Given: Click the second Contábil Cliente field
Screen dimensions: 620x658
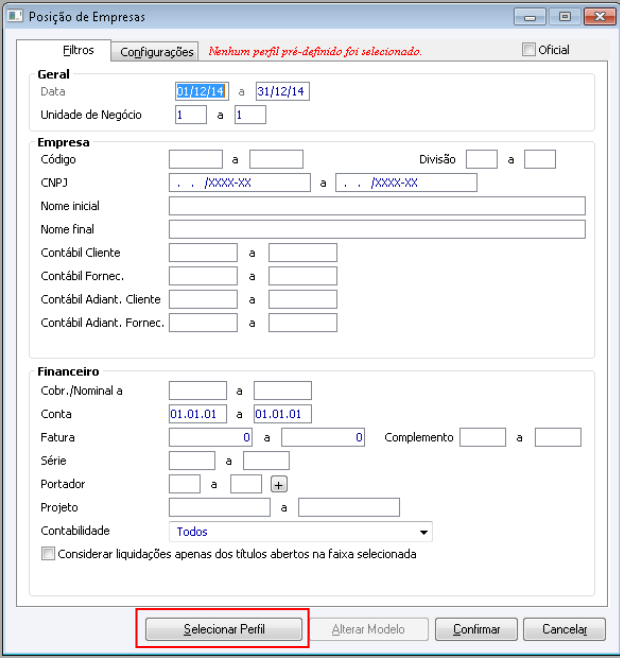Looking at the screenshot, I should 303,253.
